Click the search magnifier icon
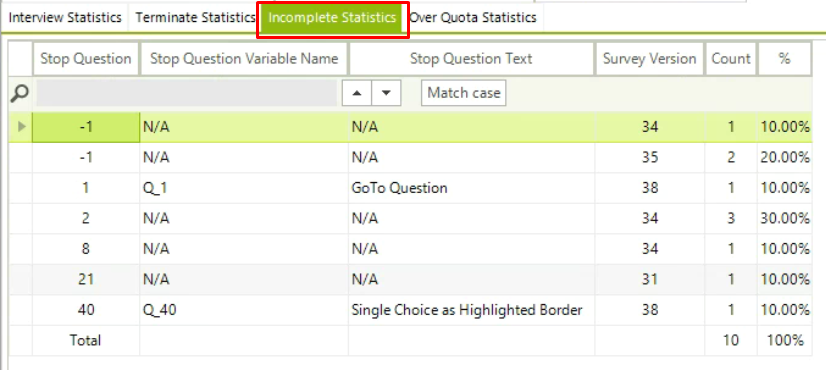This screenshot has width=826, height=370. [x=19, y=93]
